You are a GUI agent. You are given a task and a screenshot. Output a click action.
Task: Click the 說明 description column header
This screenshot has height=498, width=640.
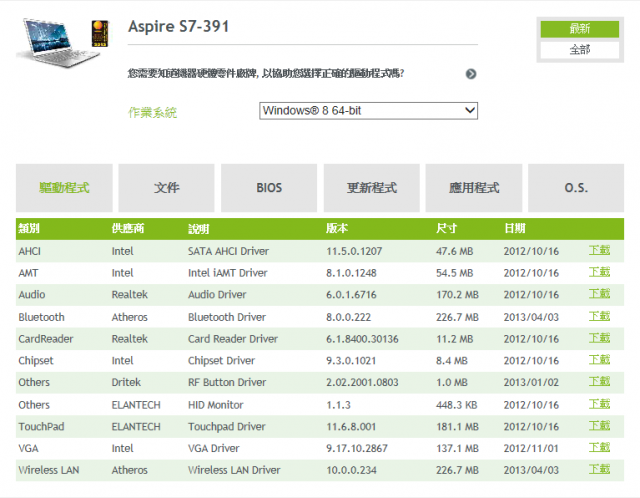(198, 229)
